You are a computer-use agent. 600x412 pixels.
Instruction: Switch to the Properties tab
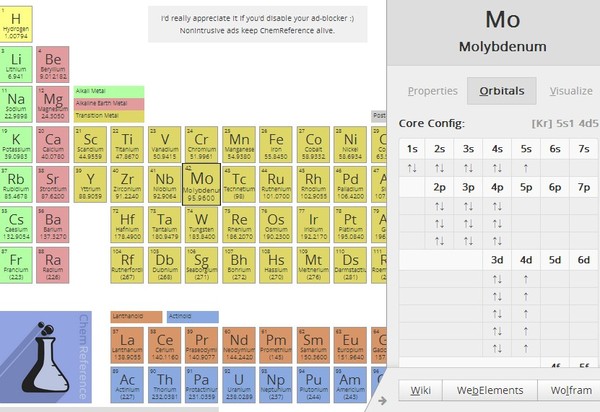click(x=432, y=91)
